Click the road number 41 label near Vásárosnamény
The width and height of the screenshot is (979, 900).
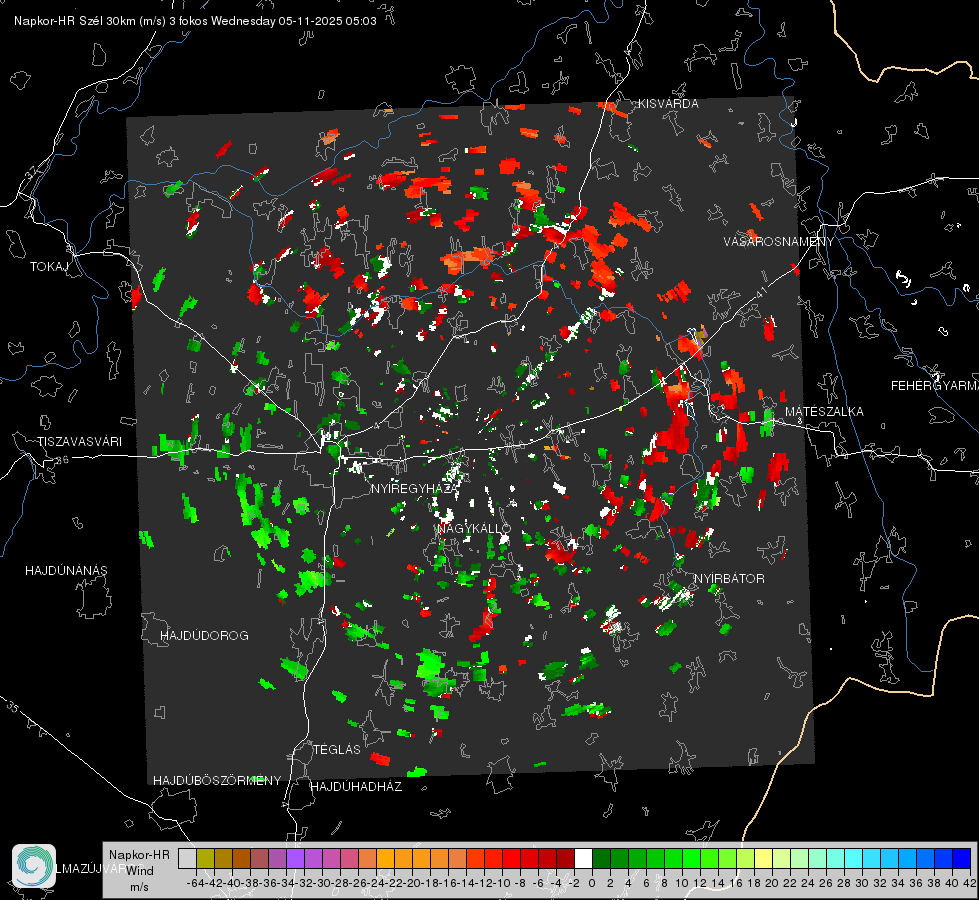tap(760, 294)
